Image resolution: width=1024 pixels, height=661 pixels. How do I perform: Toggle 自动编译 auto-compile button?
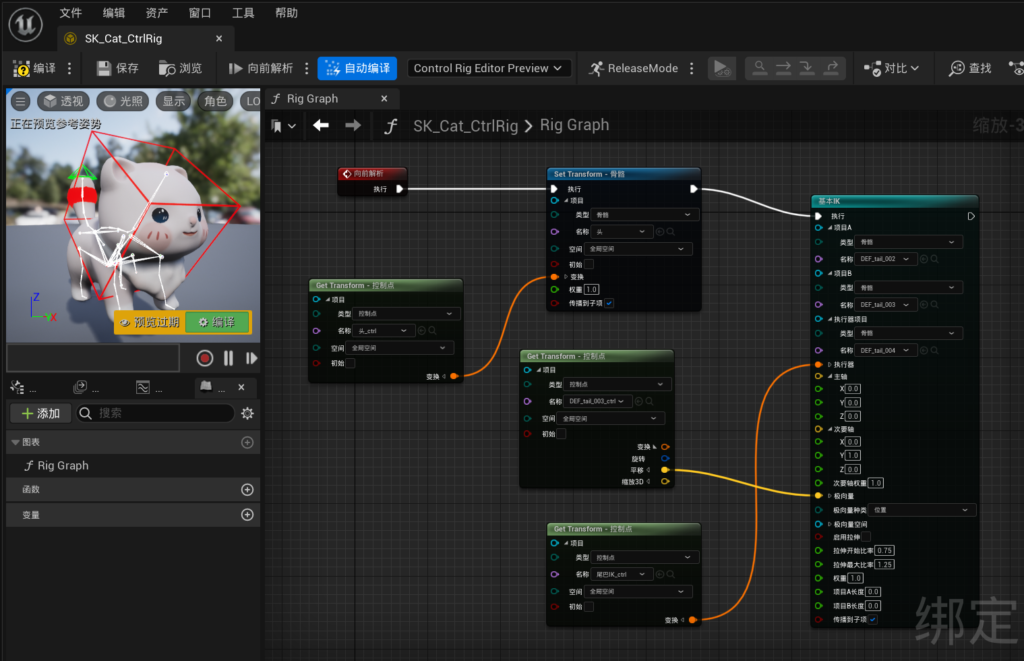357,68
